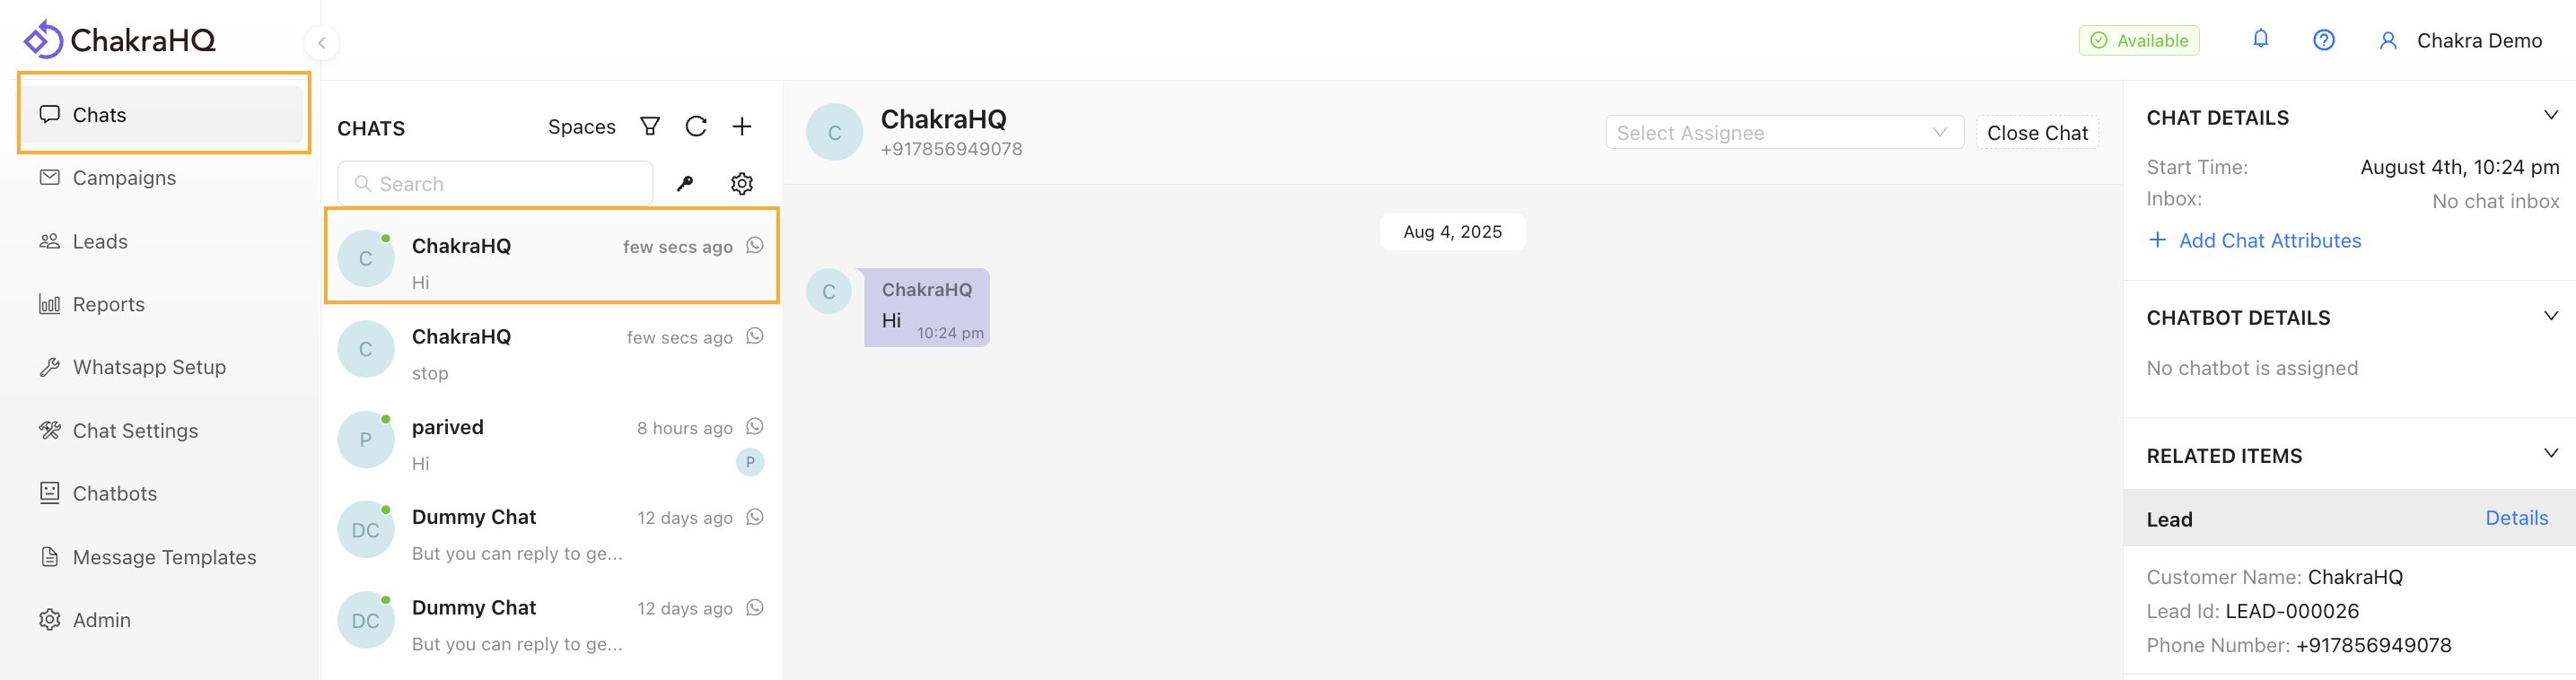
Task: Open chat list settings gear
Action: click(742, 184)
